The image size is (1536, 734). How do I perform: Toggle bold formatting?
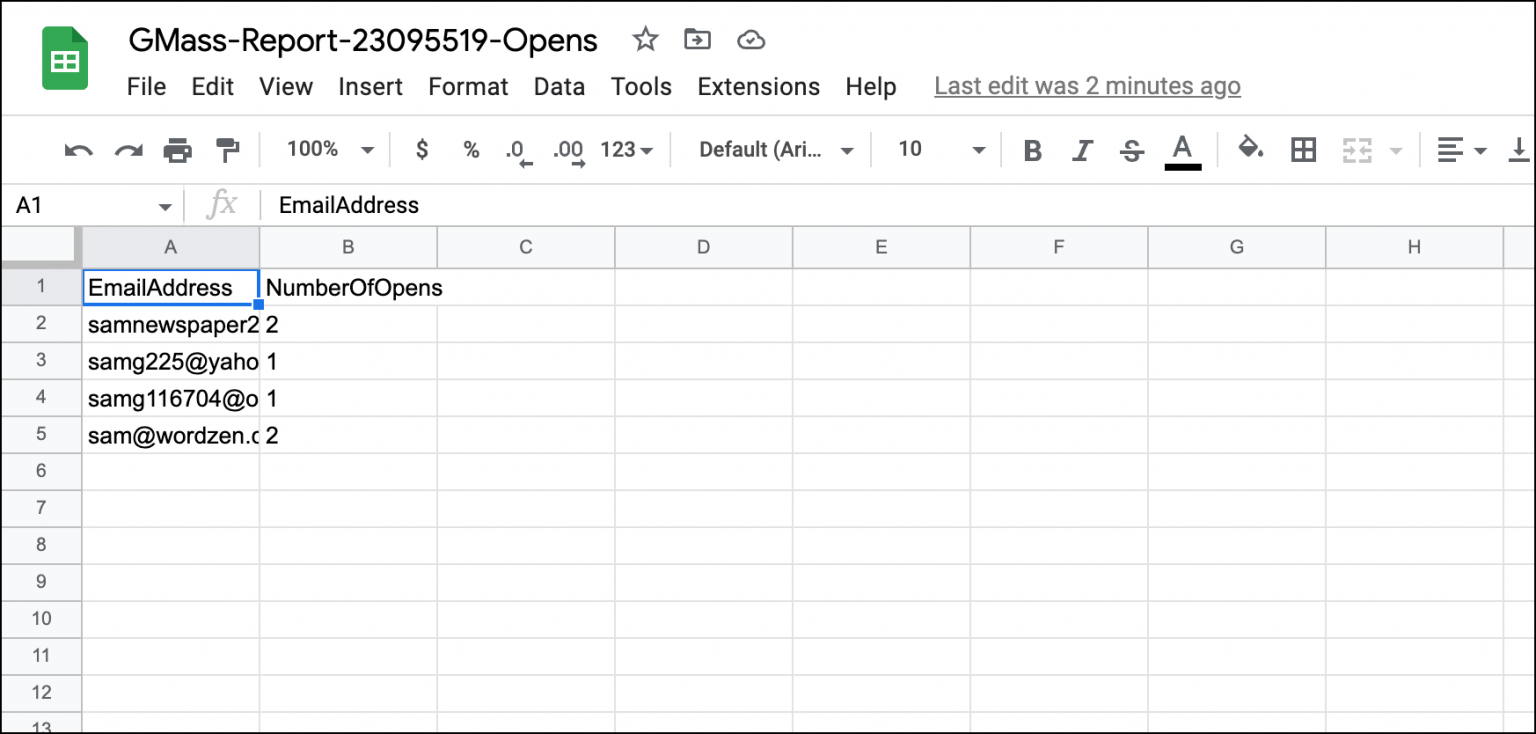pos(1032,149)
